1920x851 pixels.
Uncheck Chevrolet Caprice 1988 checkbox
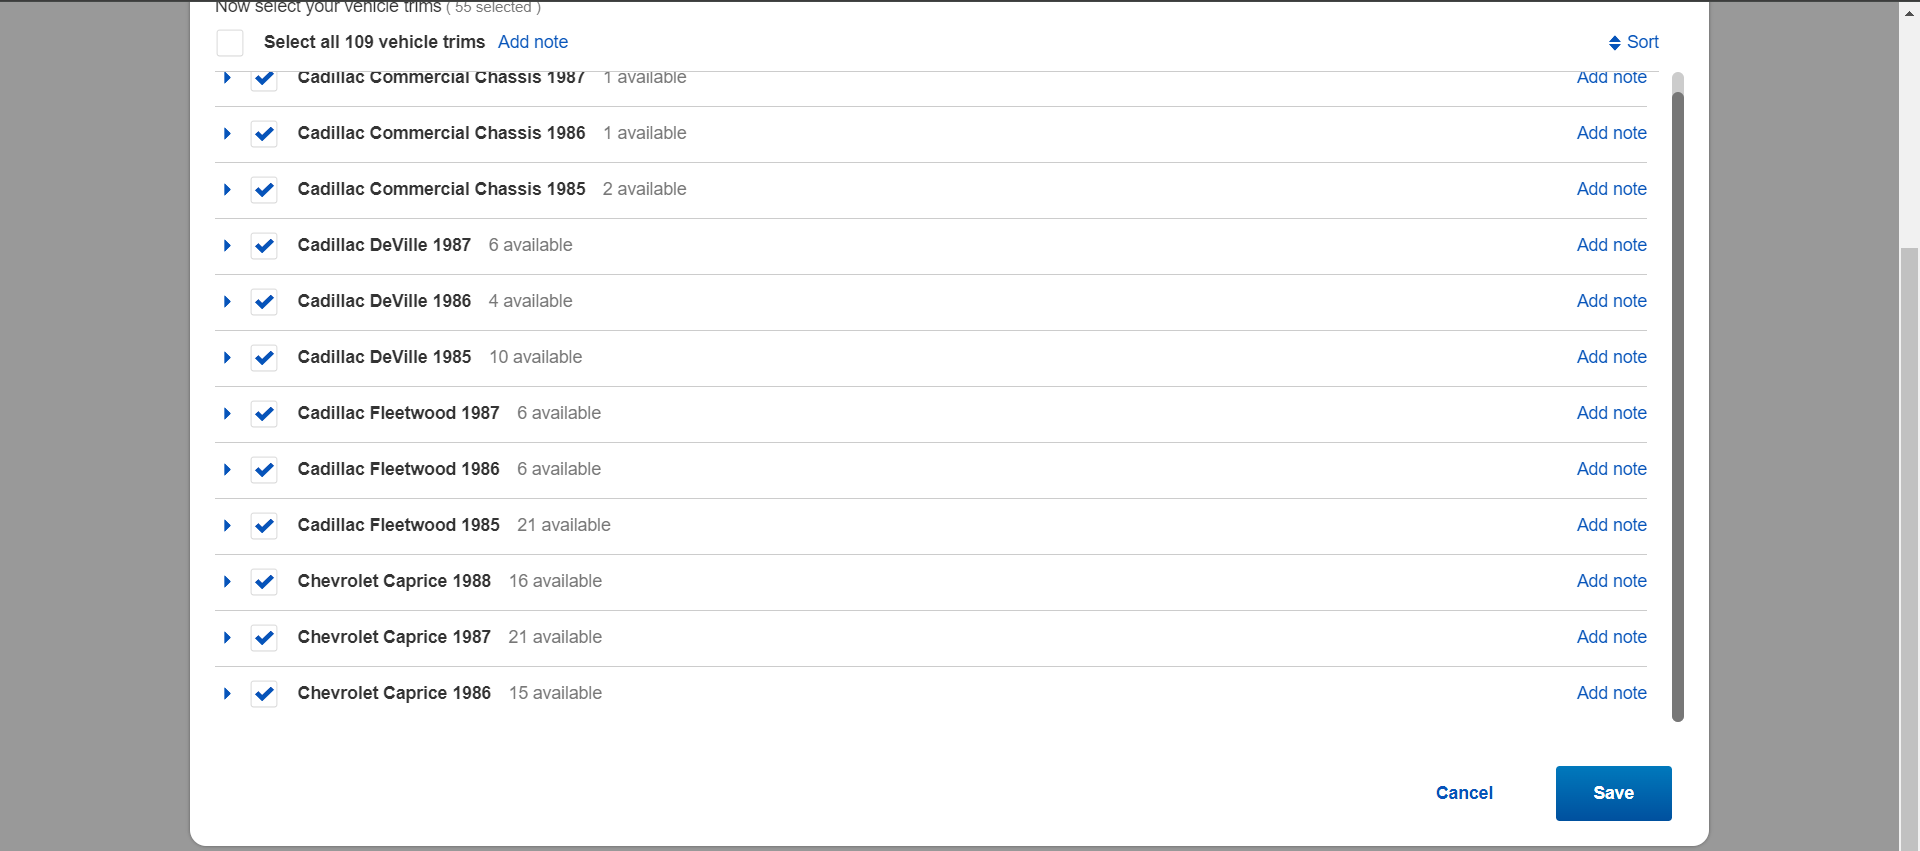pyautogui.click(x=264, y=581)
